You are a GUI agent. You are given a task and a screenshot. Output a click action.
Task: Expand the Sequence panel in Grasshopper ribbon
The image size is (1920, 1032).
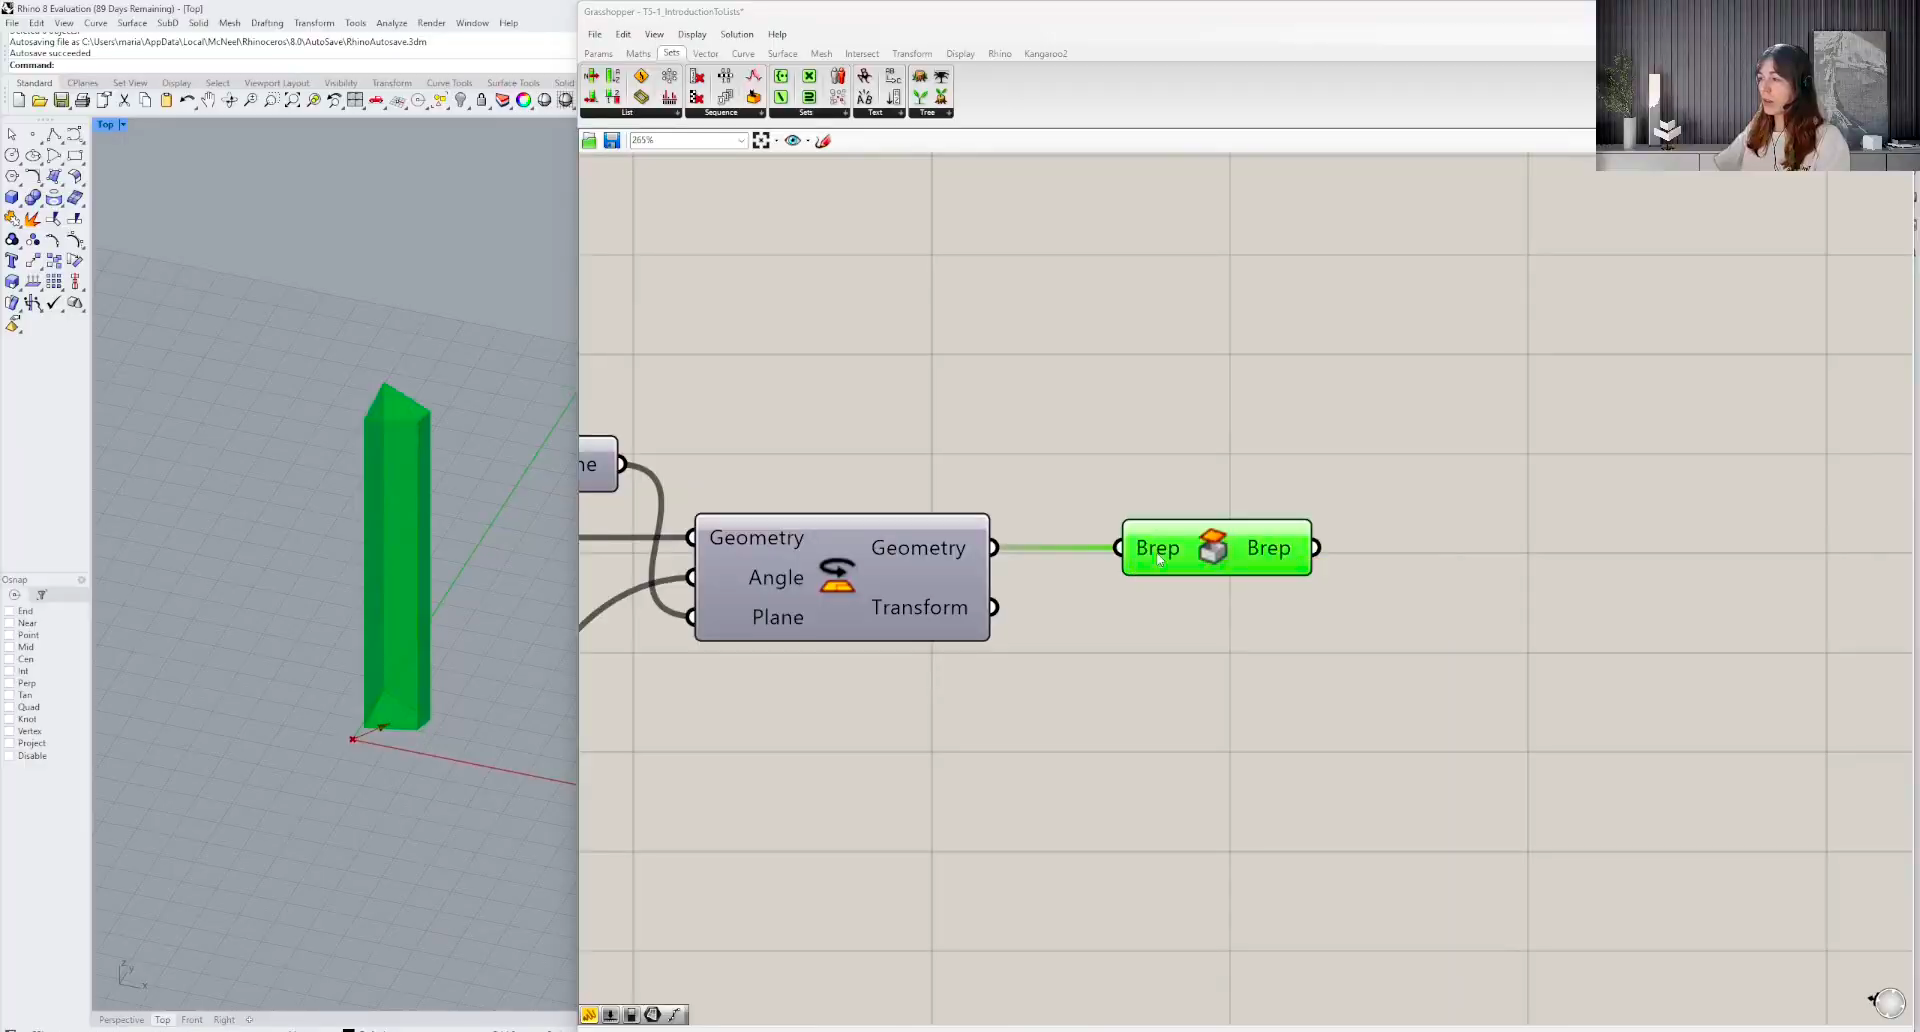click(761, 113)
